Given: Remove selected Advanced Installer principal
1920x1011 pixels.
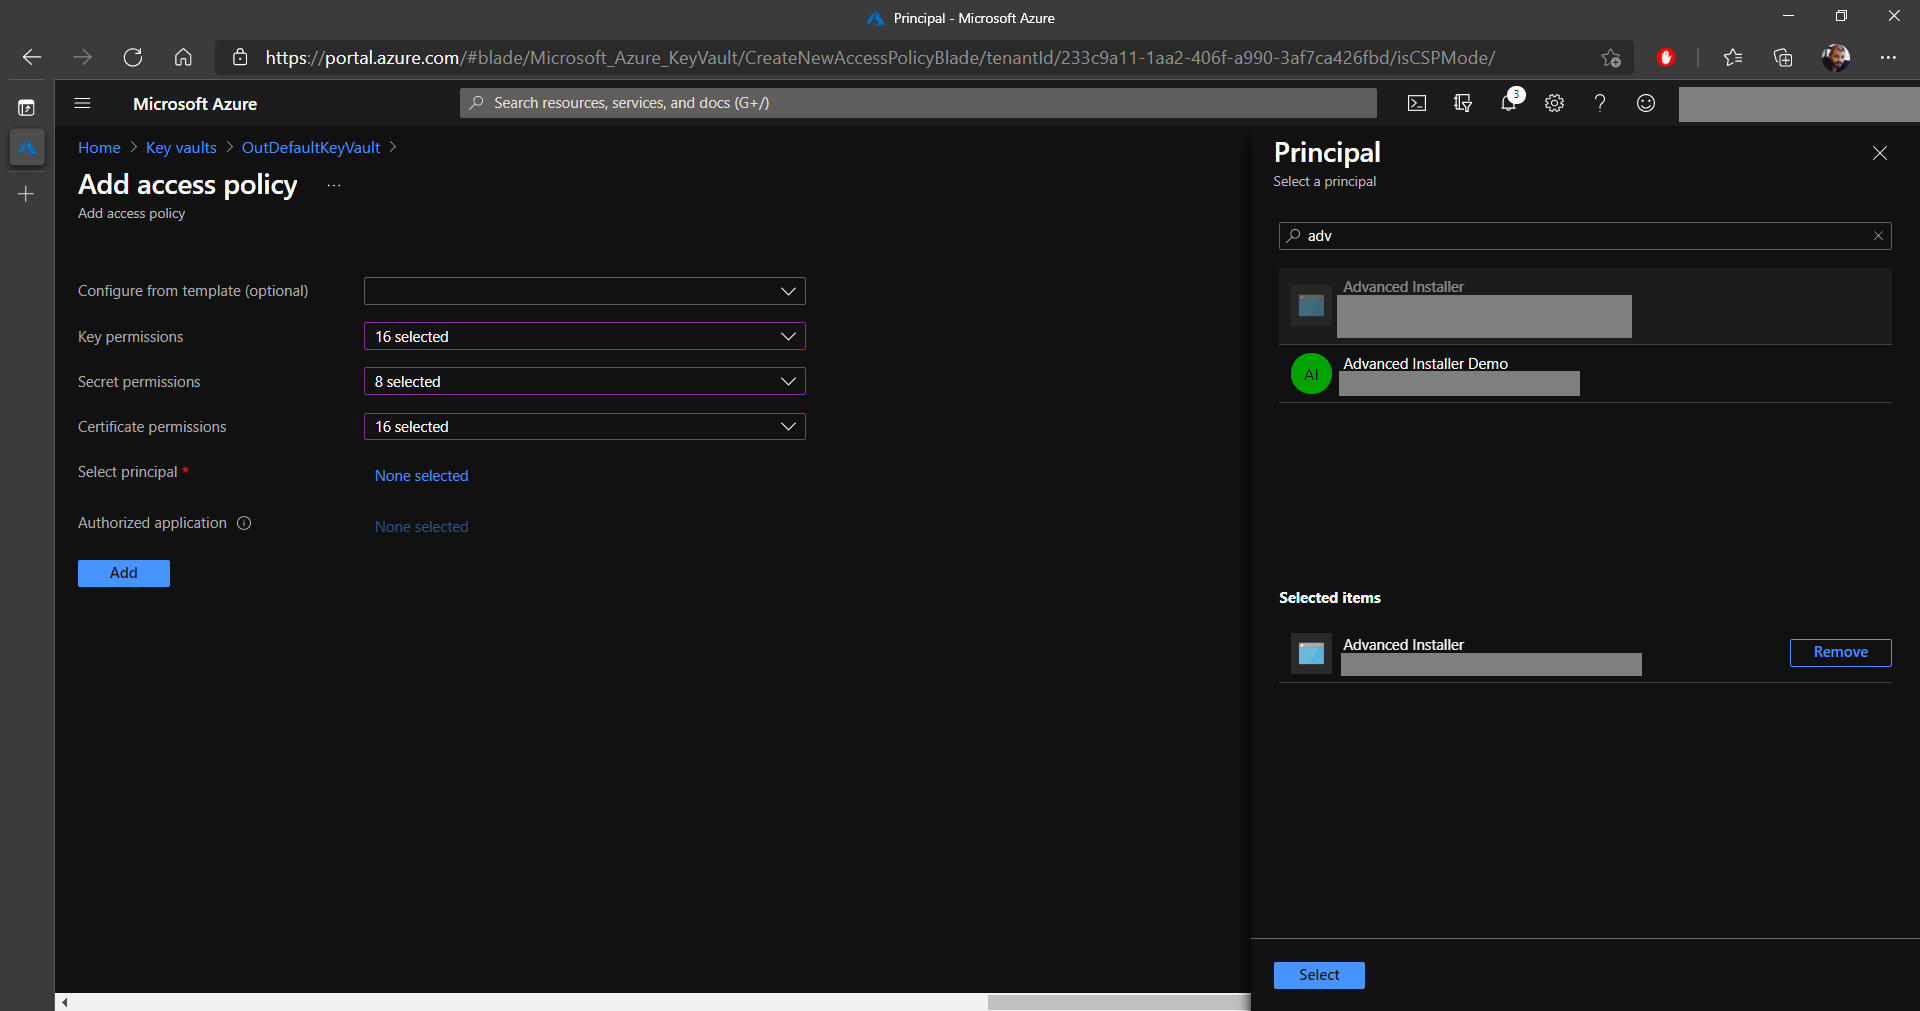Looking at the screenshot, I should click(1840, 652).
